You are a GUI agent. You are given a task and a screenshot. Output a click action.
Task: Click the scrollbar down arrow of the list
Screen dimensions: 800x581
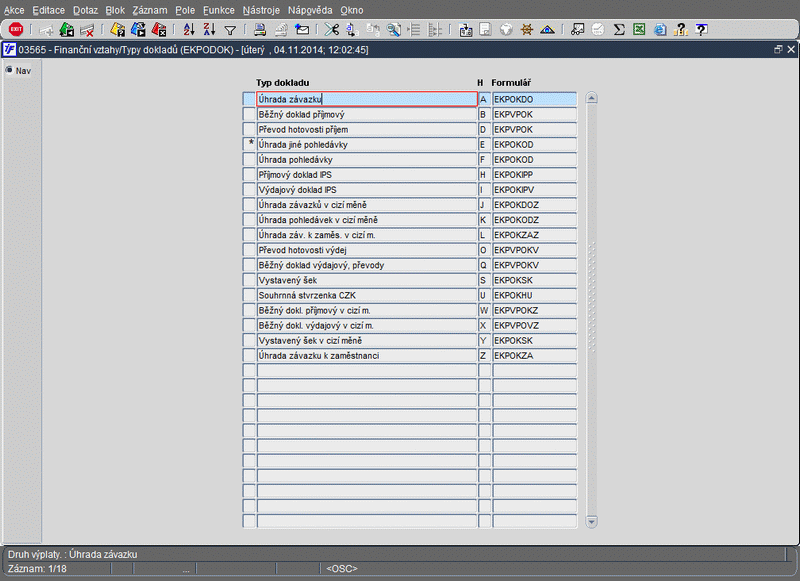point(591,522)
